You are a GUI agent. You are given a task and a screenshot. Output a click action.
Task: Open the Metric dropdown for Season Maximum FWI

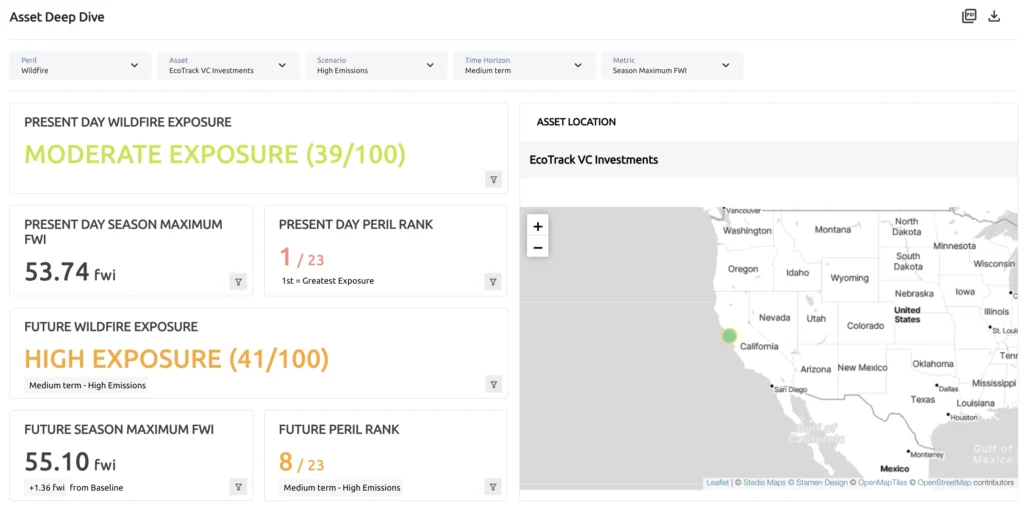coord(672,66)
